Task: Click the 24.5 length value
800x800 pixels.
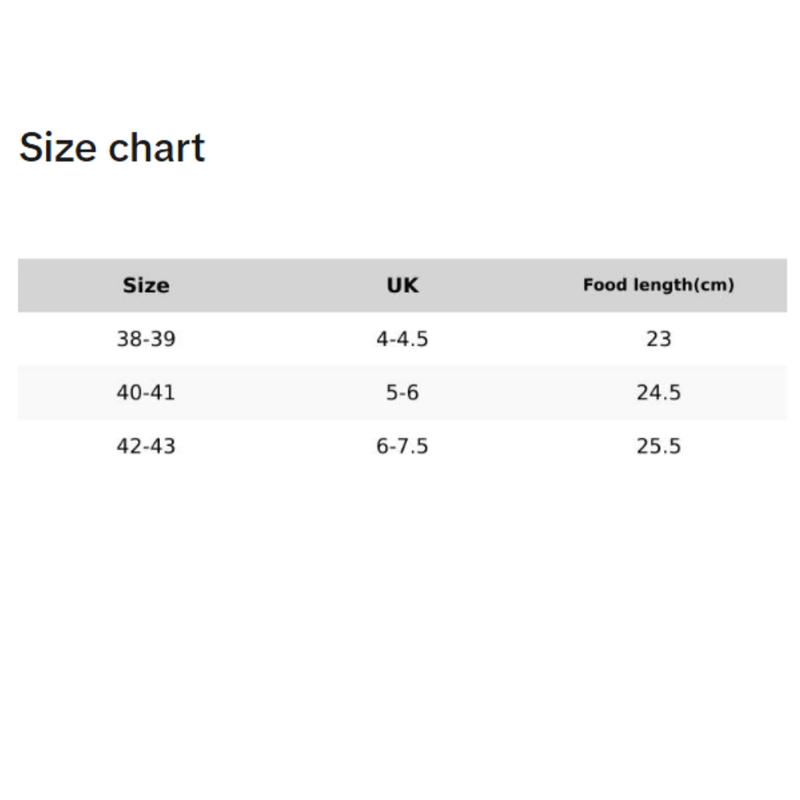Action: [x=659, y=392]
